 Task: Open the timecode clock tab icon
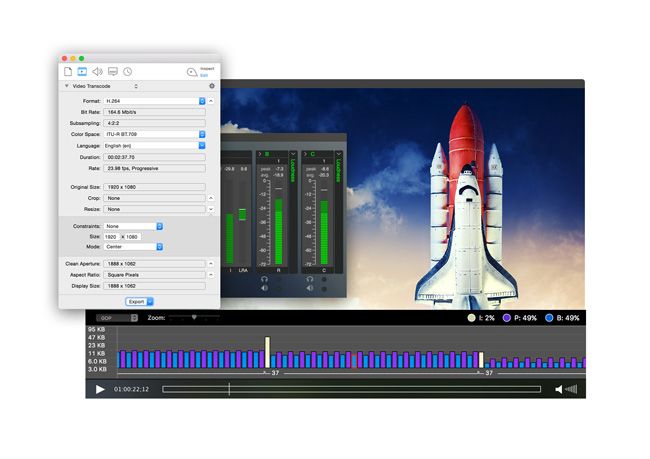[128, 72]
